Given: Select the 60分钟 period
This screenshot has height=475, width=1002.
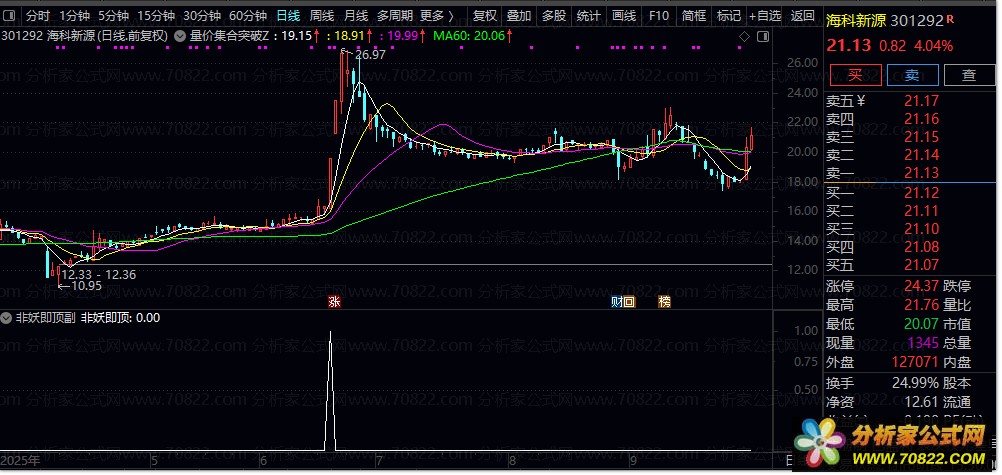Looking at the screenshot, I should [x=248, y=16].
